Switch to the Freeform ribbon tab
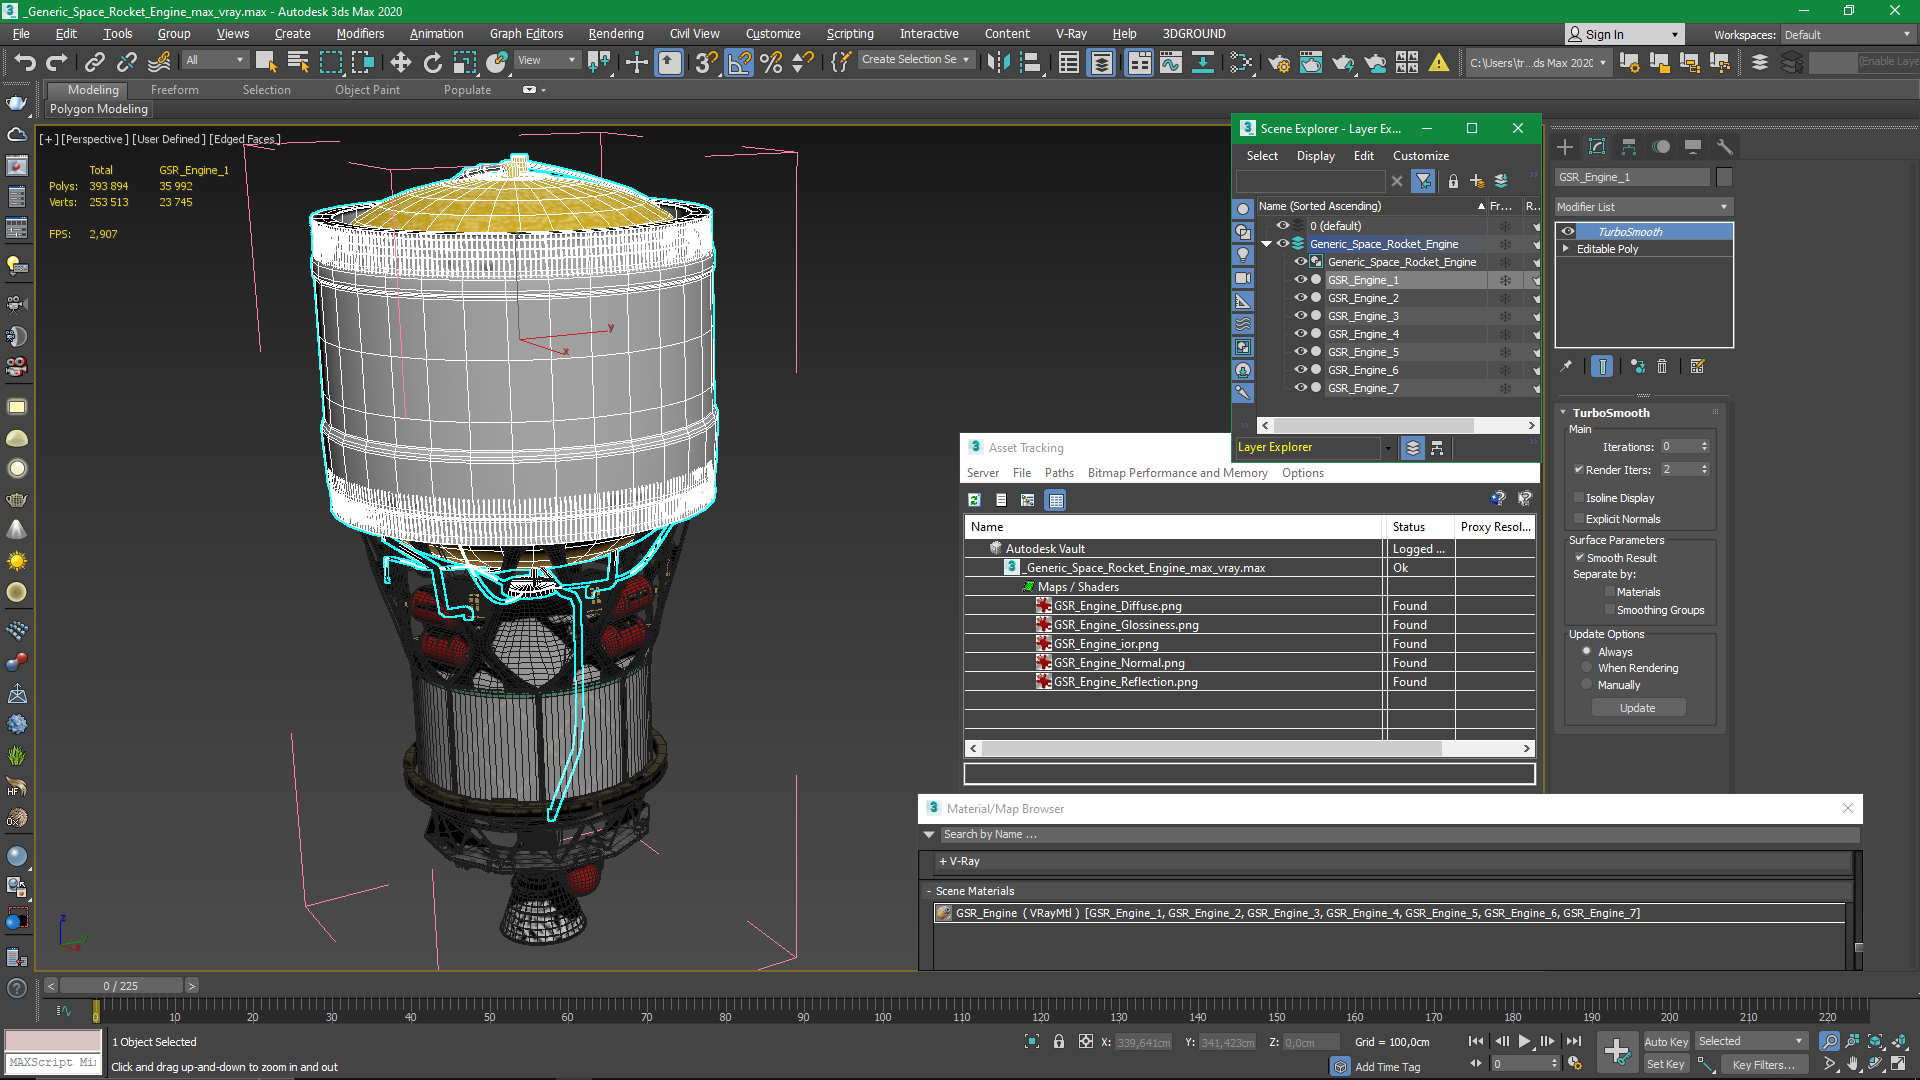The height and width of the screenshot is (1080, 1920). click(x=175, y=90)
